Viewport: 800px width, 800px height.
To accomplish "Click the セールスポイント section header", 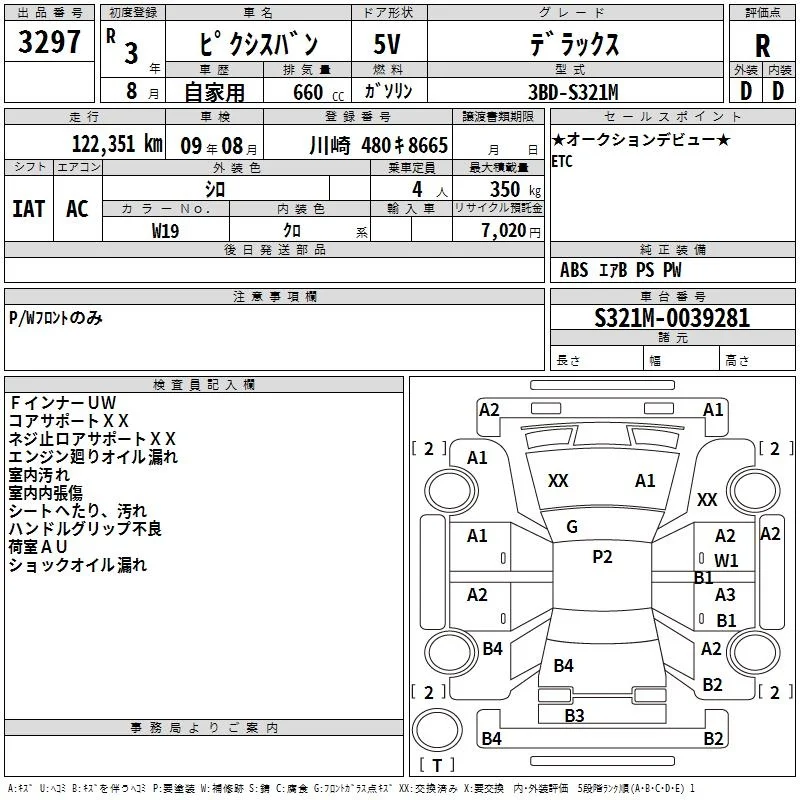I will tap(672, 116).
